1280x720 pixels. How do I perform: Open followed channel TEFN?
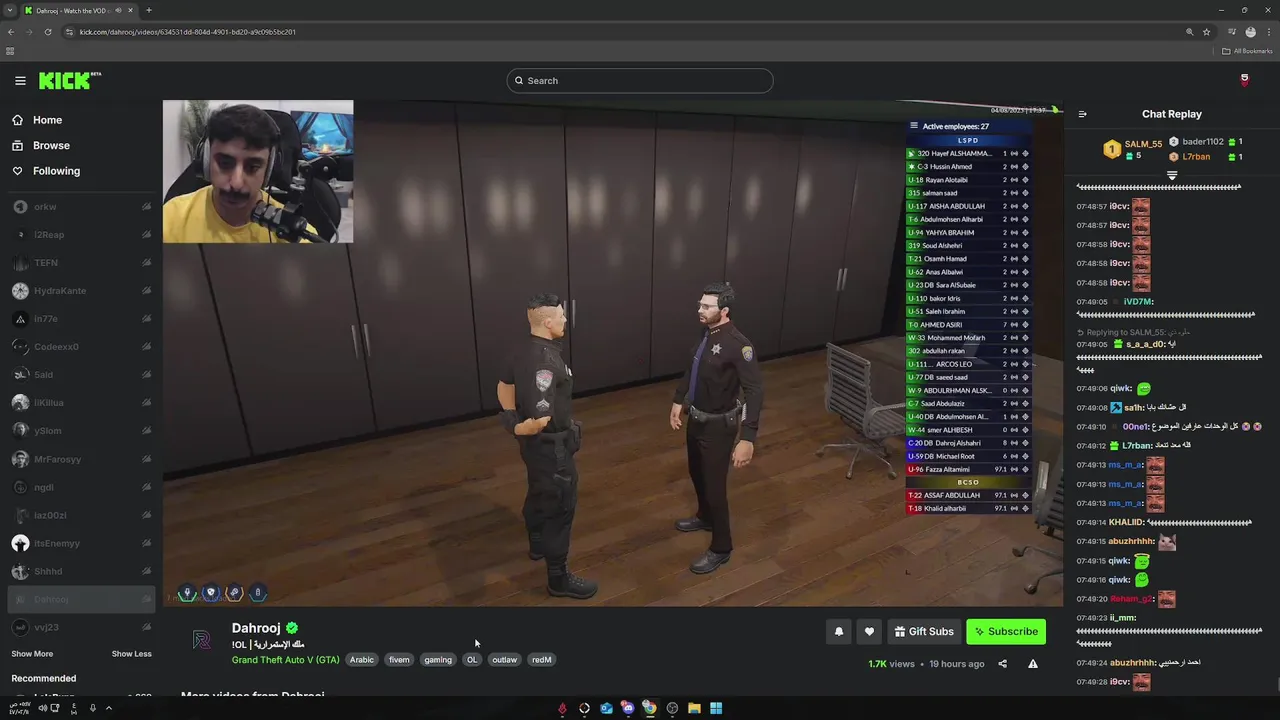(x=80, y=263)
